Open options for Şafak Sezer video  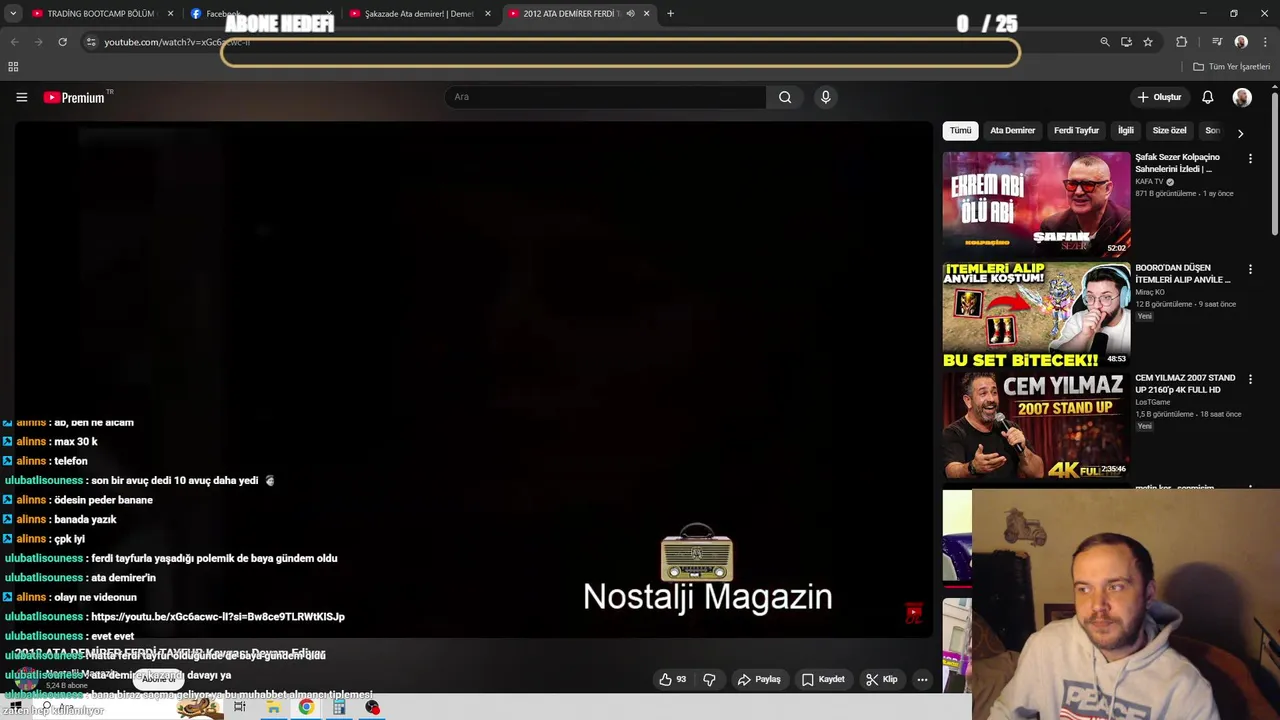click(1250, 158)
